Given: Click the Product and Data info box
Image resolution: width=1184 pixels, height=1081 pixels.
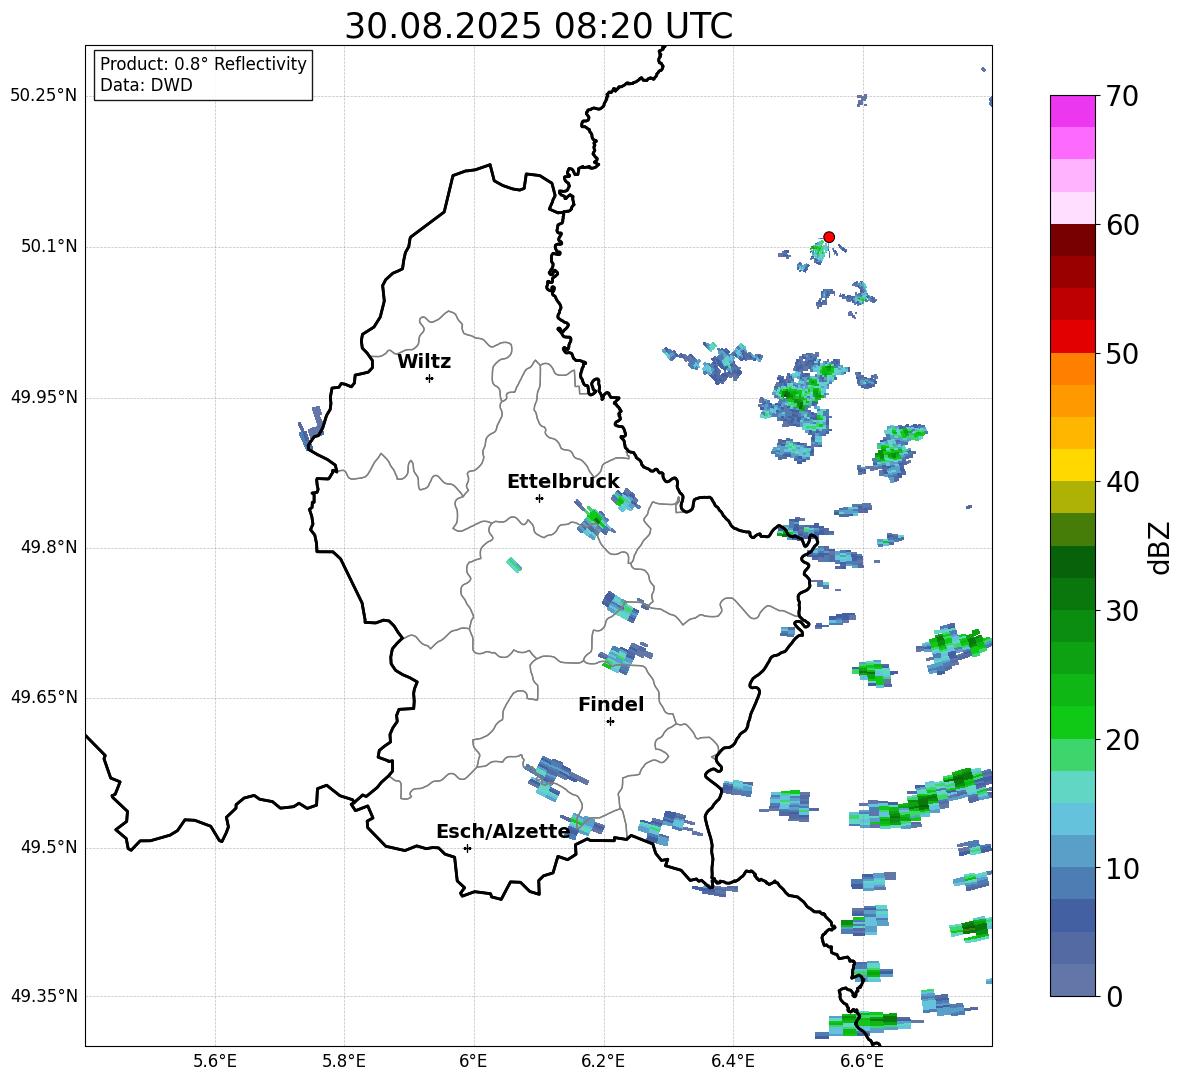Looking at the screenshot, I should tap(203, 75).
